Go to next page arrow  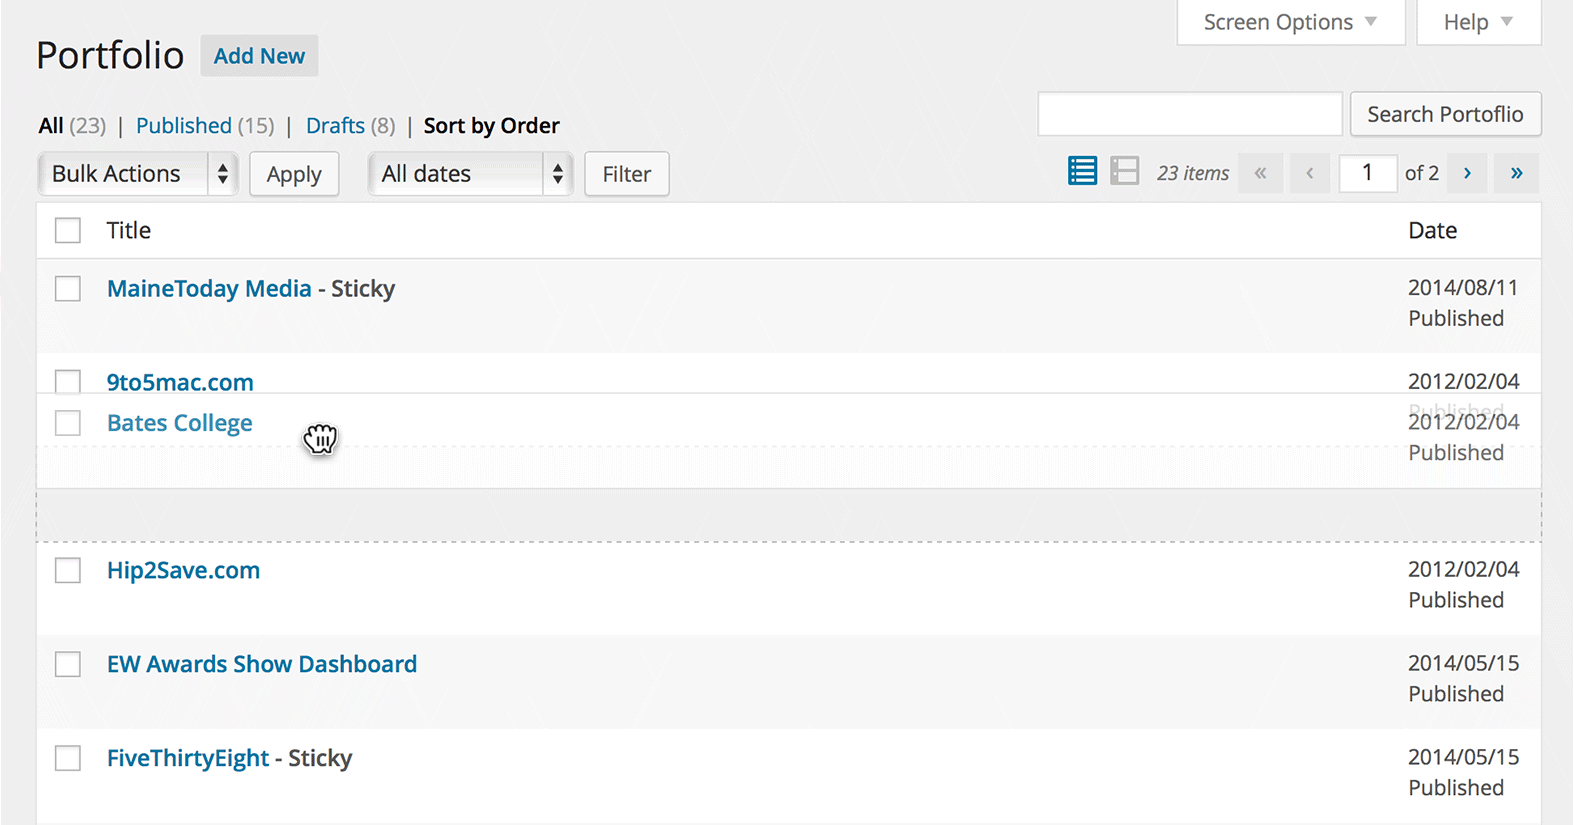1467,173
